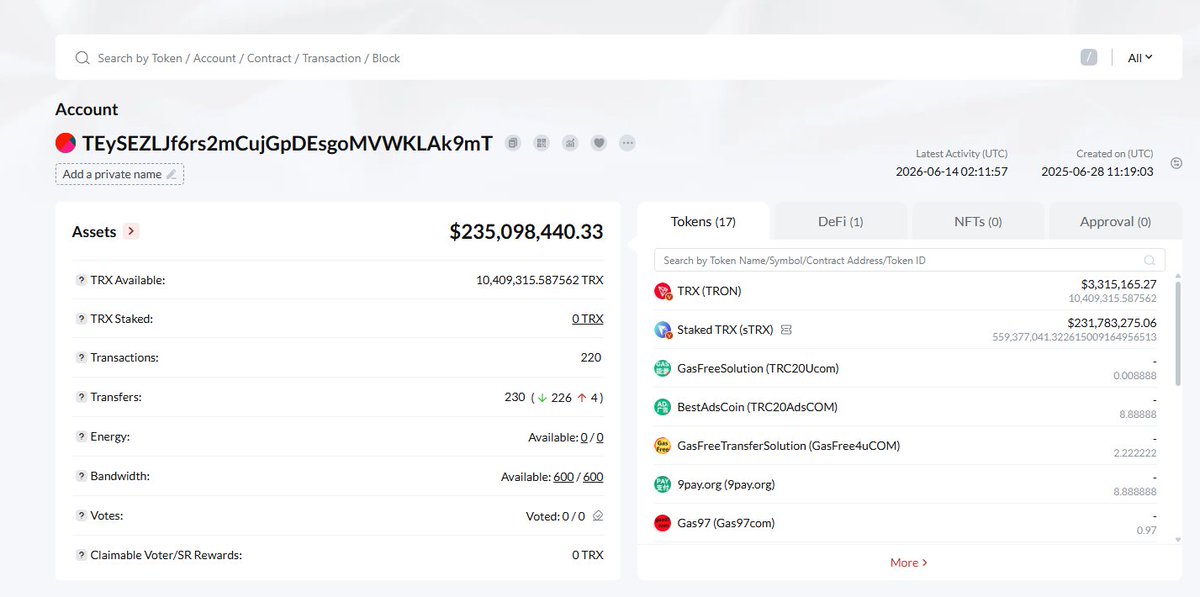This screenshot has height=597, width=1200.
Task: Click the help icon beside TRX Staked
Action: (x=81, y=319)
